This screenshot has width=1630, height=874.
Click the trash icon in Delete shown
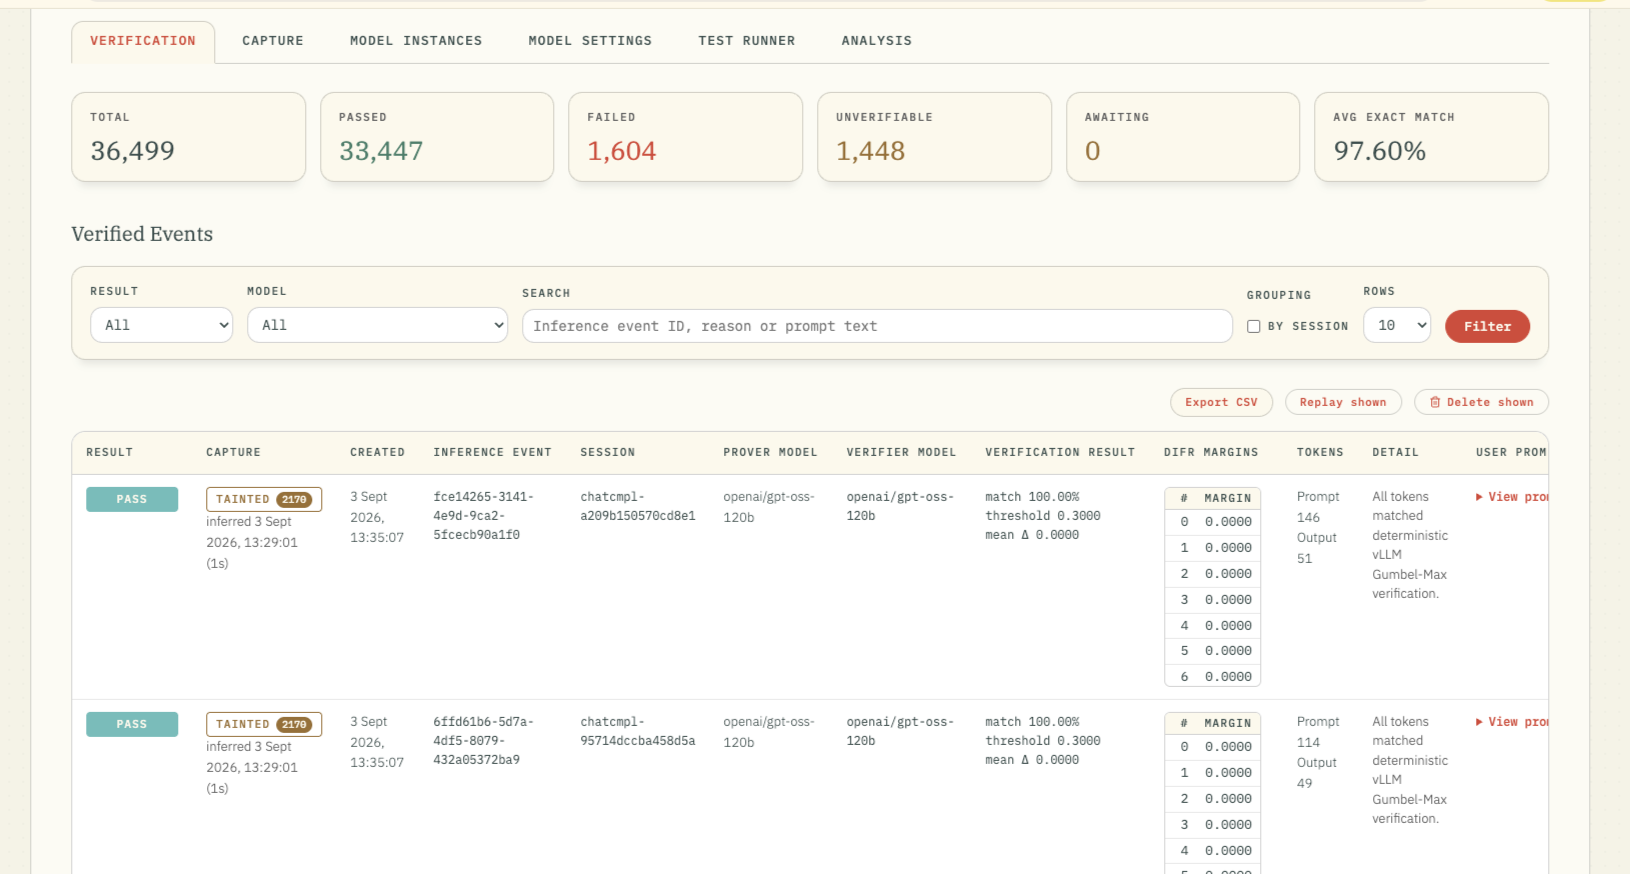coord(1435,402)
